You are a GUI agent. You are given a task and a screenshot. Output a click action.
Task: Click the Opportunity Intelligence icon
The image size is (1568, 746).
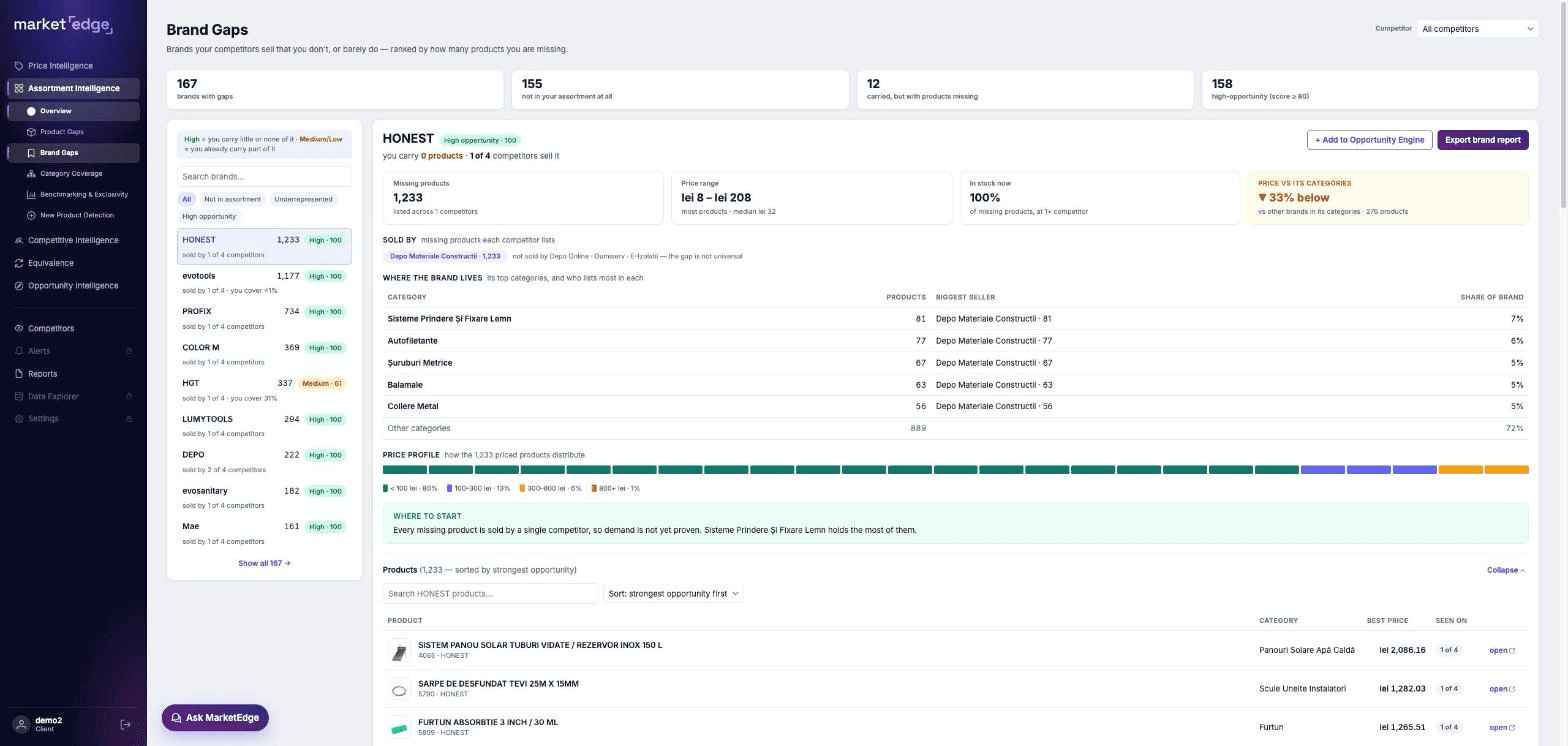tap(19, 286)
